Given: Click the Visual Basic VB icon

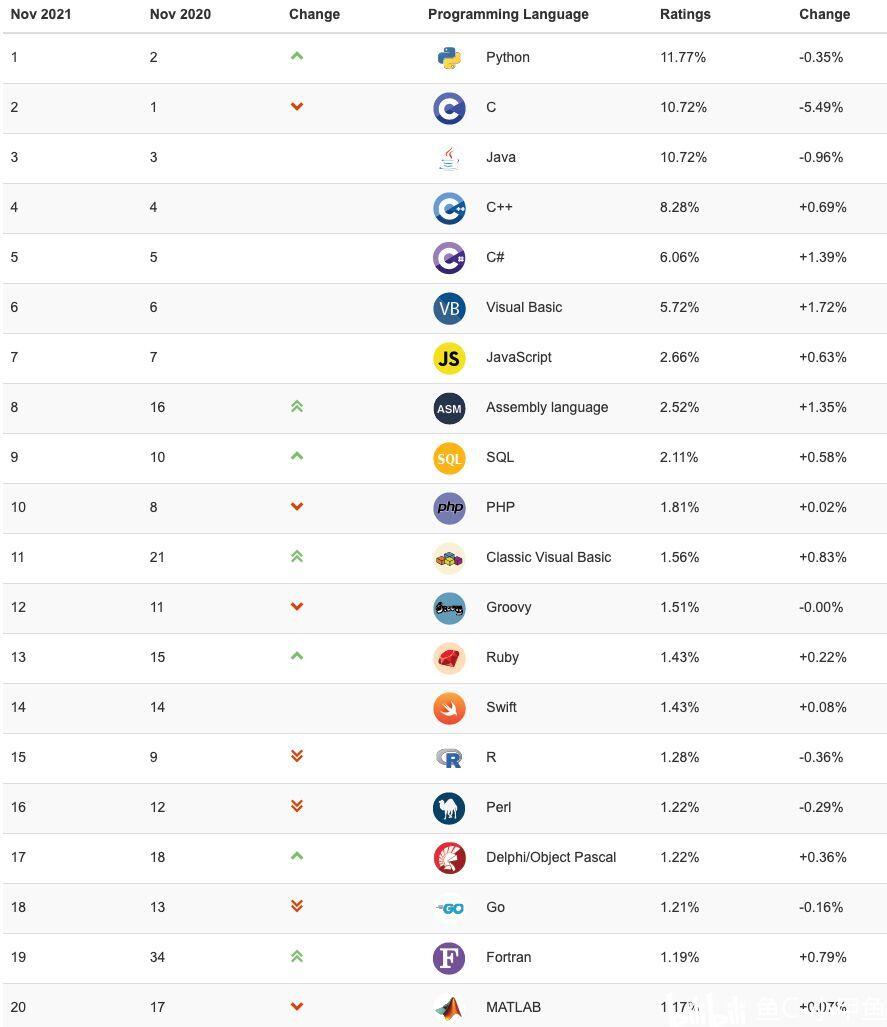Looking at the screenshot, I should tap(449, 308).
